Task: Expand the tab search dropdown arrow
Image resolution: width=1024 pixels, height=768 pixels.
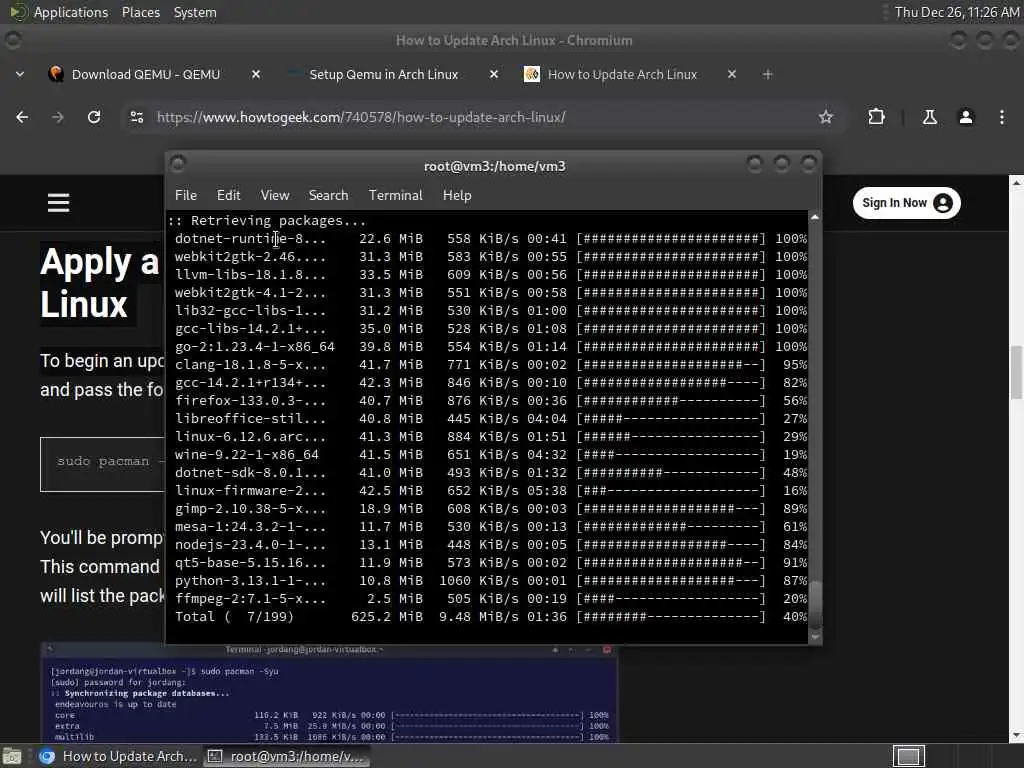Action: 20,74
